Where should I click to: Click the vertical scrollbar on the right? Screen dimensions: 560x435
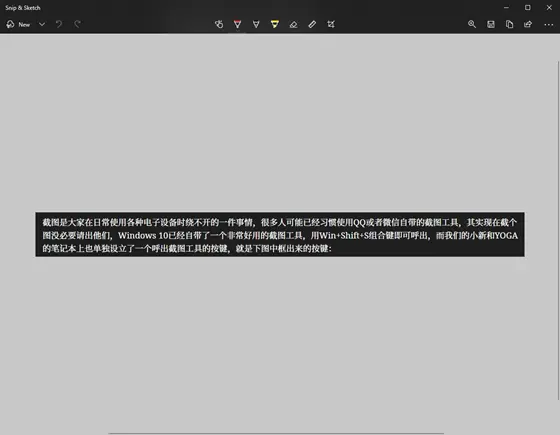558,230
